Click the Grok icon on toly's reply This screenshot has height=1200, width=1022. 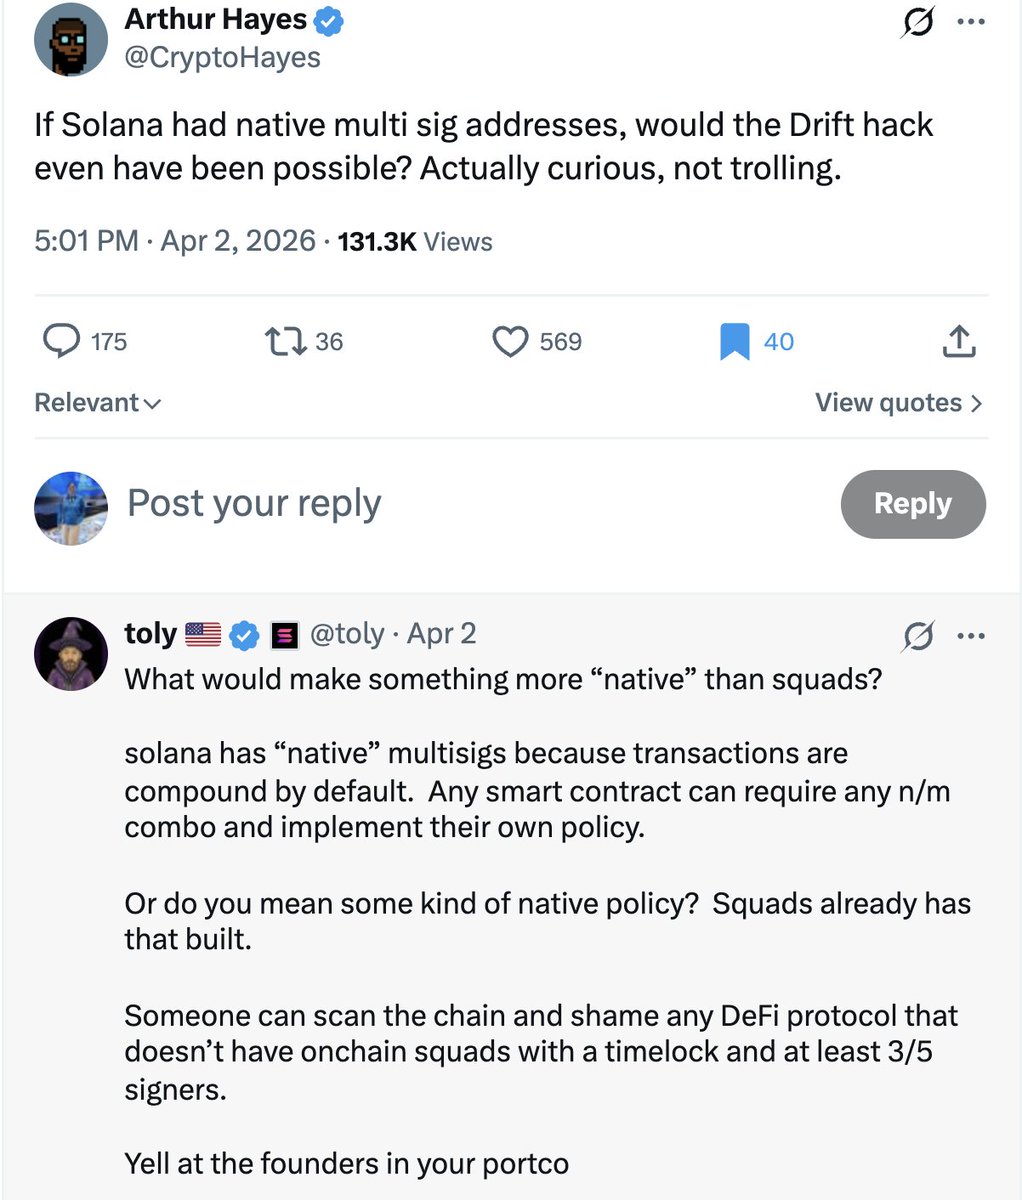[917, 636]
